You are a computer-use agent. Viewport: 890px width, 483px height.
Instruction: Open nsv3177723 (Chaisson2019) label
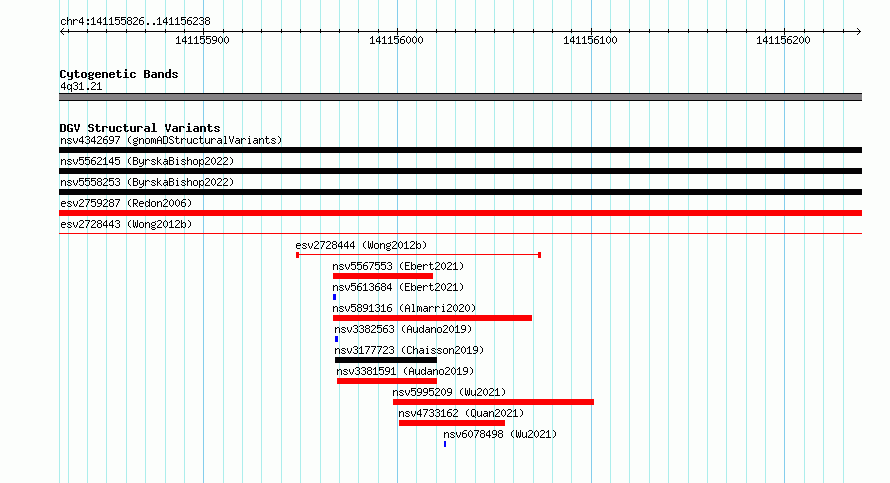point(409,350)
